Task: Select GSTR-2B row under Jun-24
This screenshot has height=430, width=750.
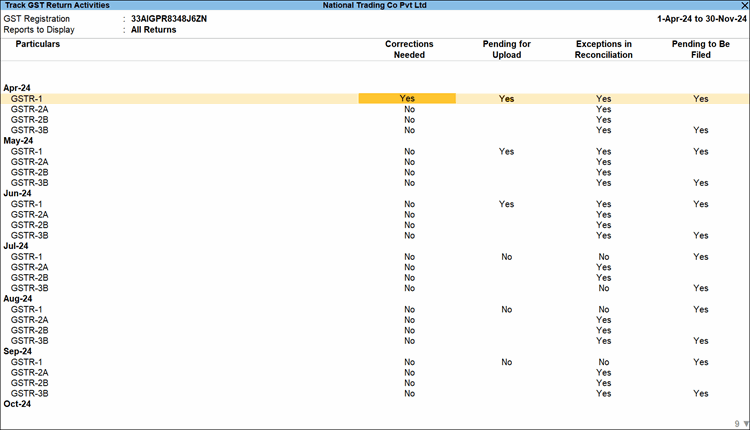Action: pyautogui.click(x=28, y=225)
